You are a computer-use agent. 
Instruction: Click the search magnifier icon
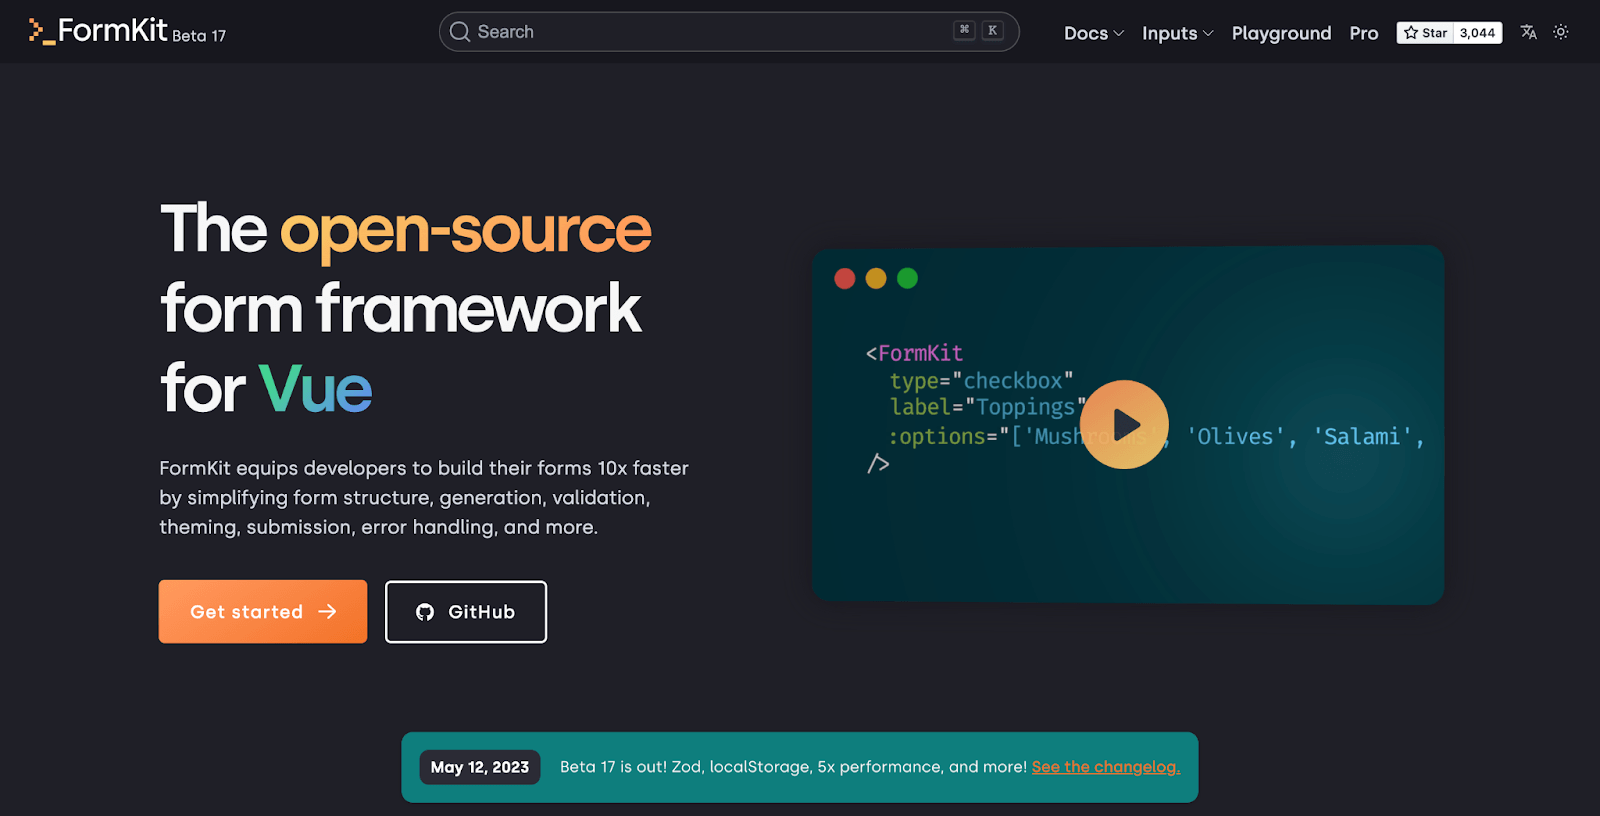tap(460, 32)
